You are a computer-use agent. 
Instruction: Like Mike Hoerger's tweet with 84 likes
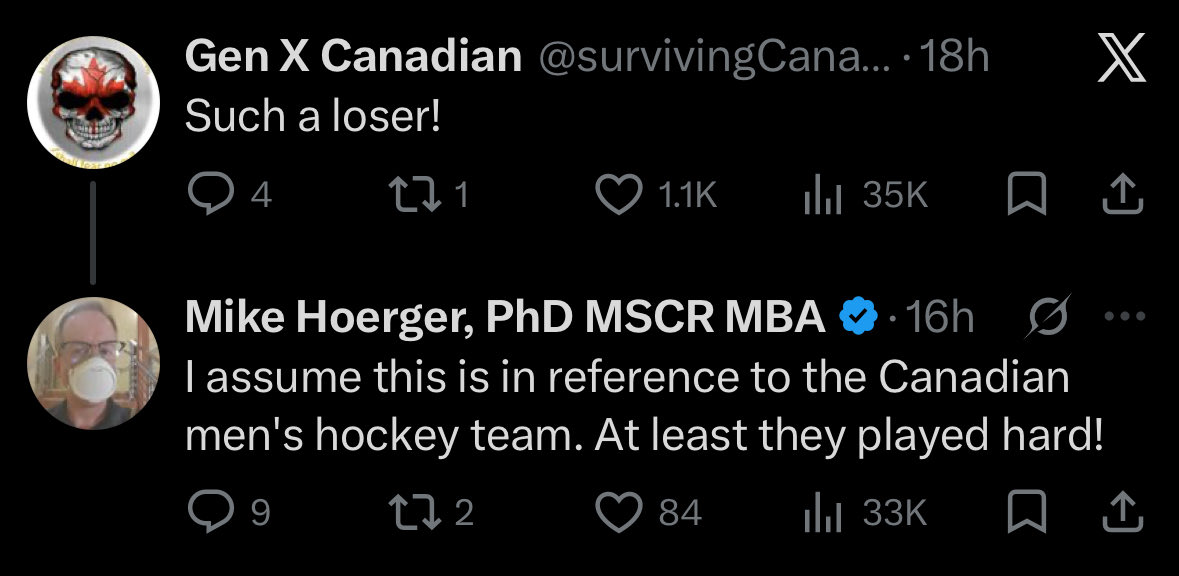pos(649,513)
